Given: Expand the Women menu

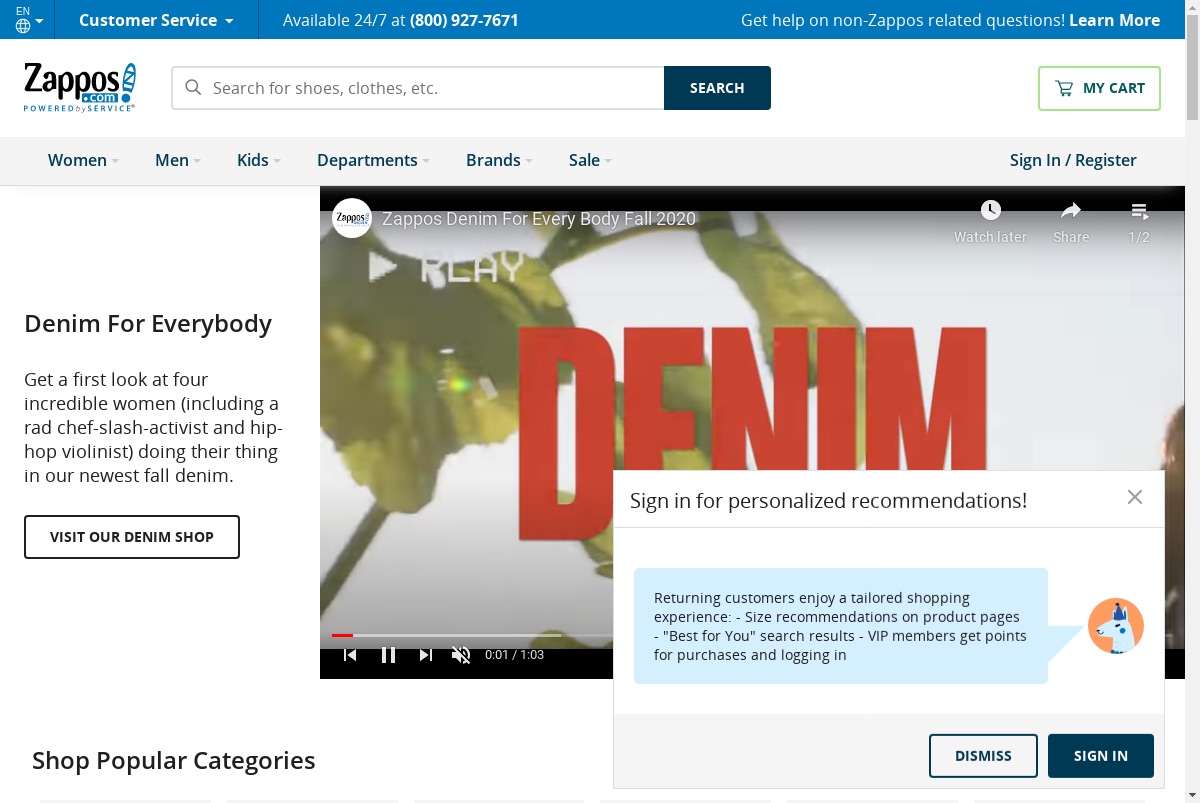Looking at the screenshot, I should [x=83, y=160].
